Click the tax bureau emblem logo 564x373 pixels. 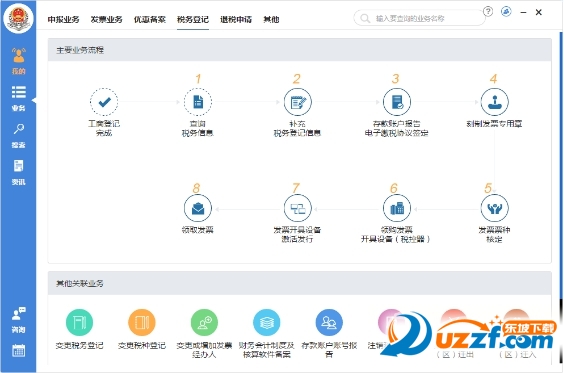tap(18, 18)
